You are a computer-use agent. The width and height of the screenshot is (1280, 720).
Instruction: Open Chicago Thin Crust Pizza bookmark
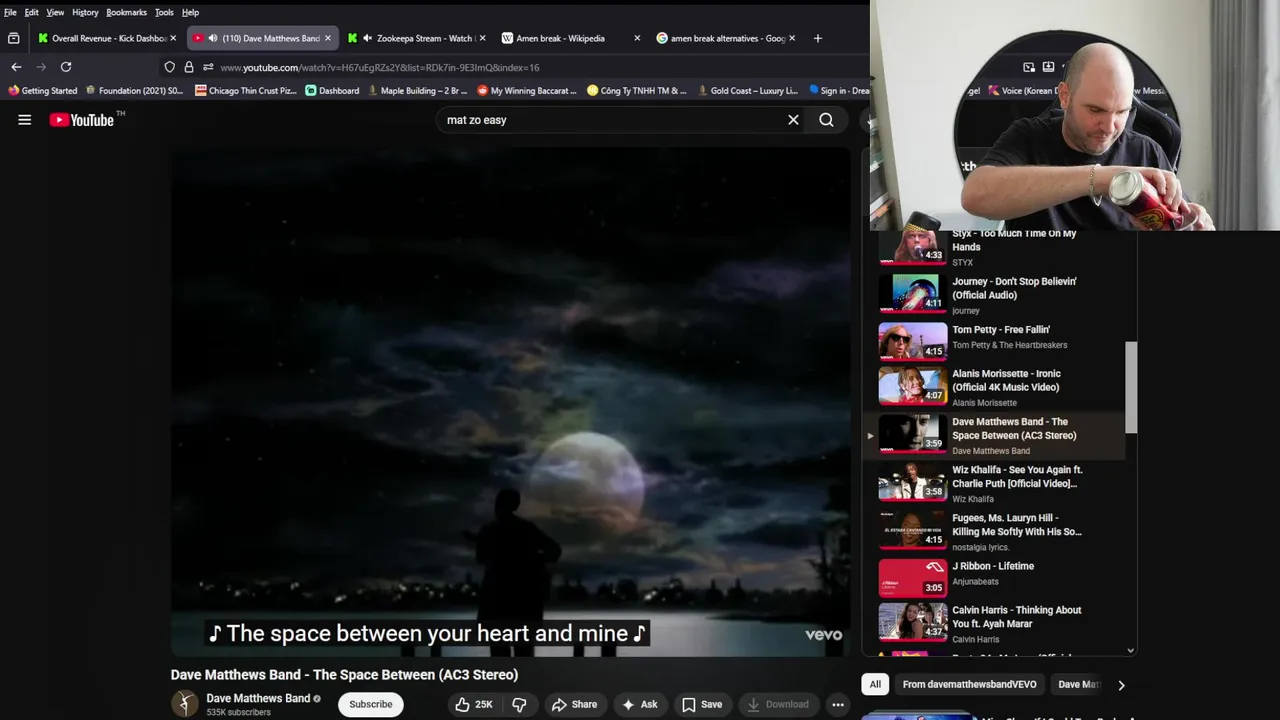(246, 90)
